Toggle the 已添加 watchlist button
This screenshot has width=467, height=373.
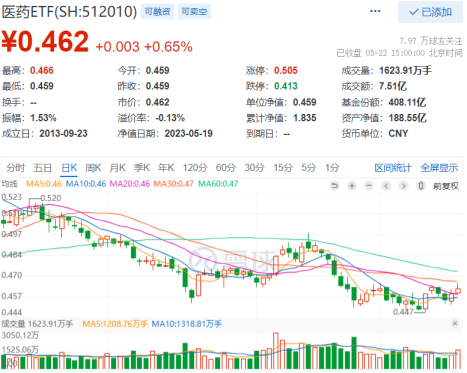click(x=430, y=12)
